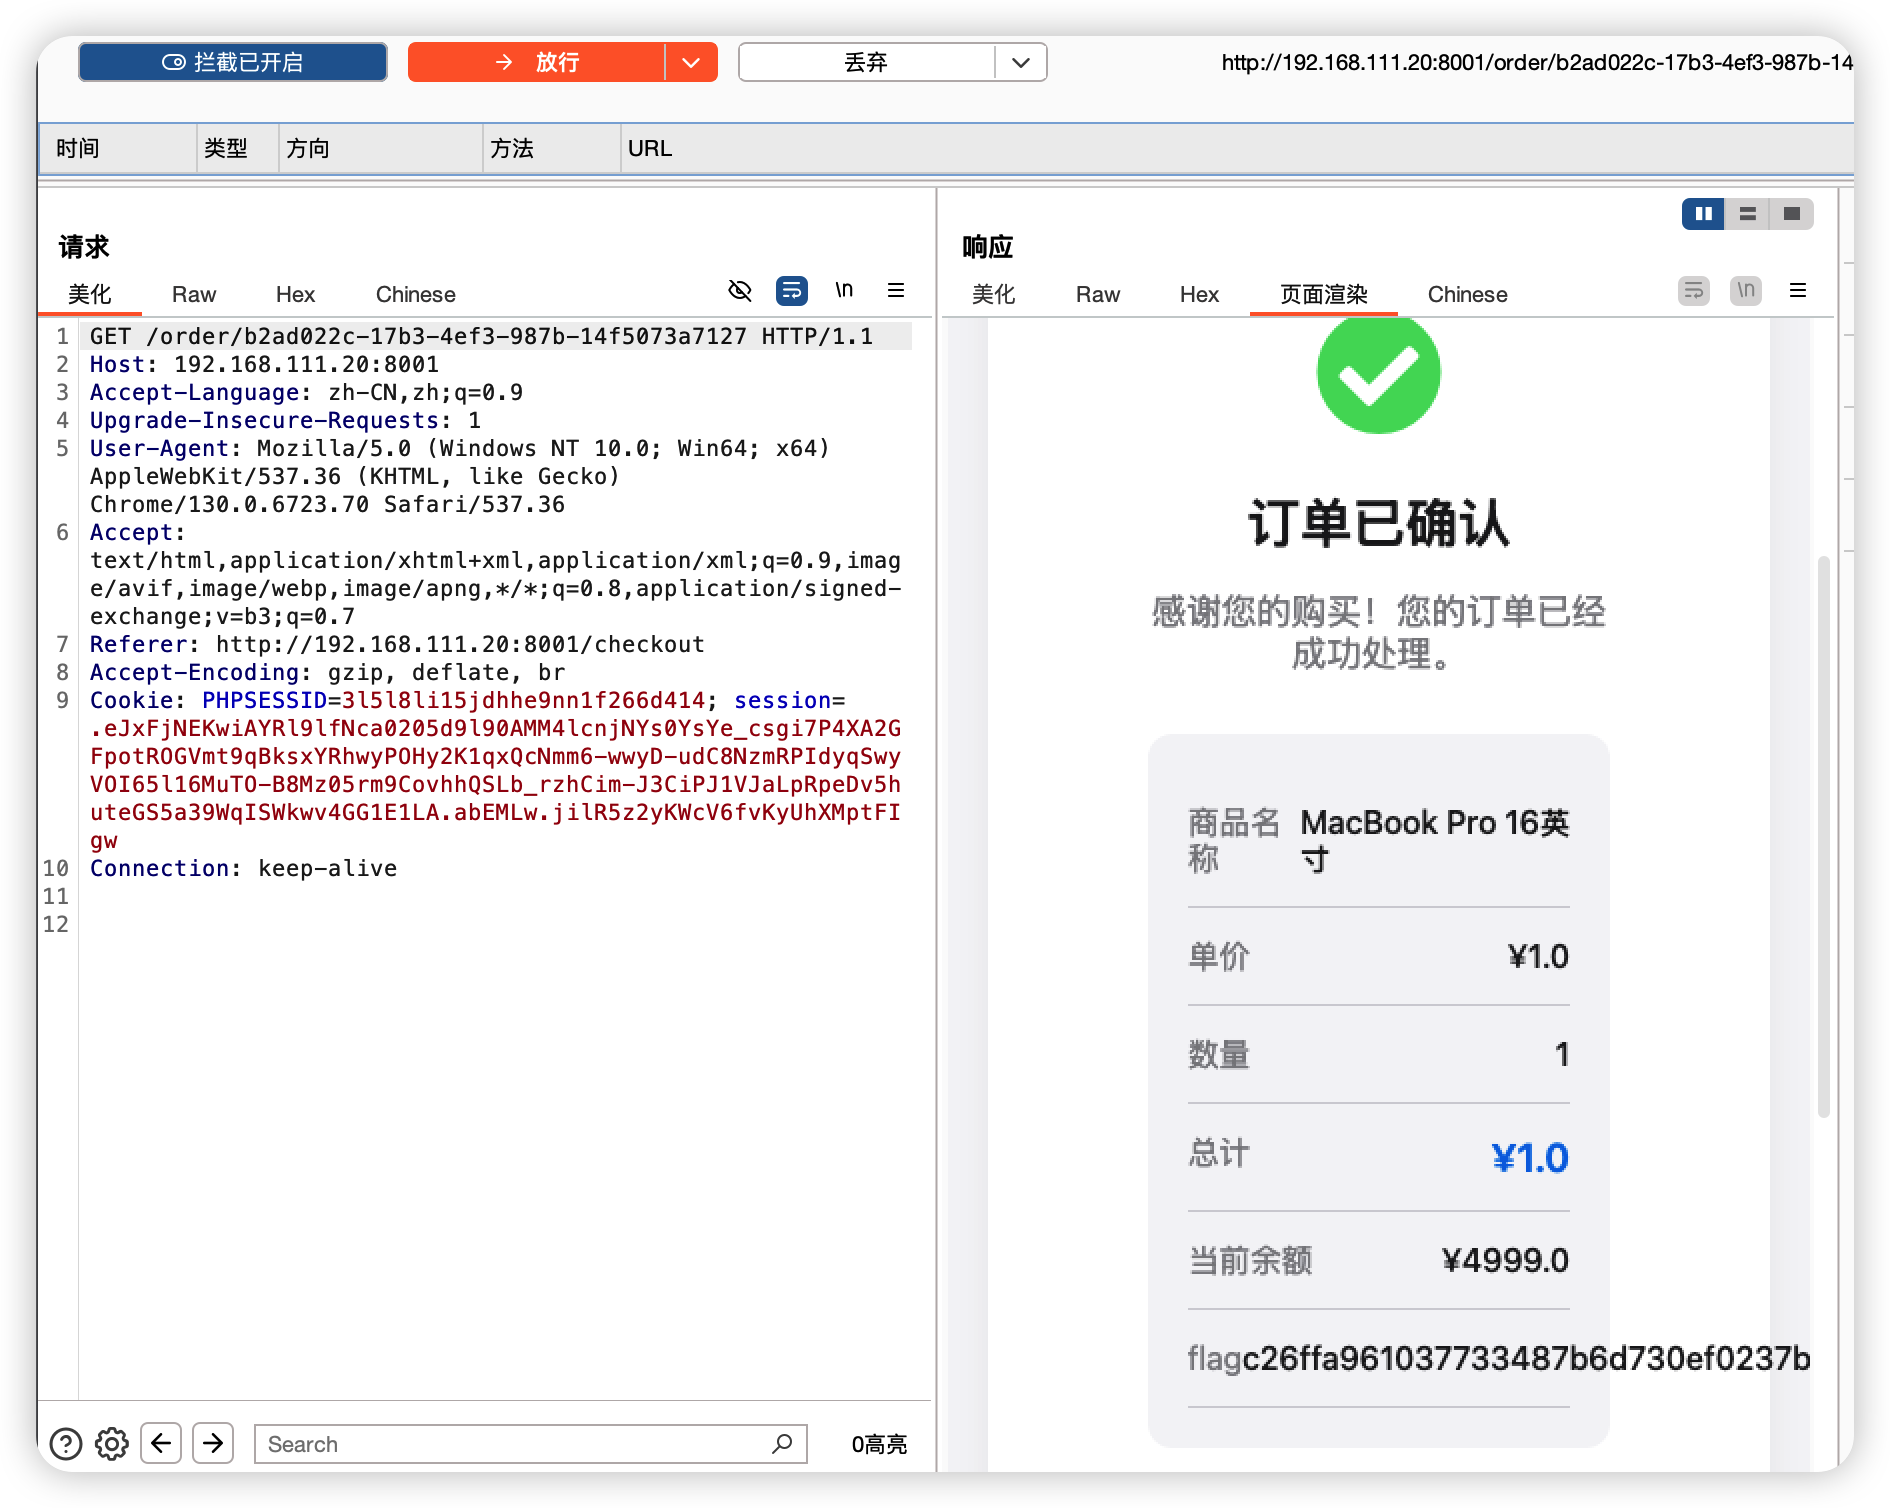Expand the 丢弃 drop dropdown arrow
1890x1508 pixels.
1021,62
